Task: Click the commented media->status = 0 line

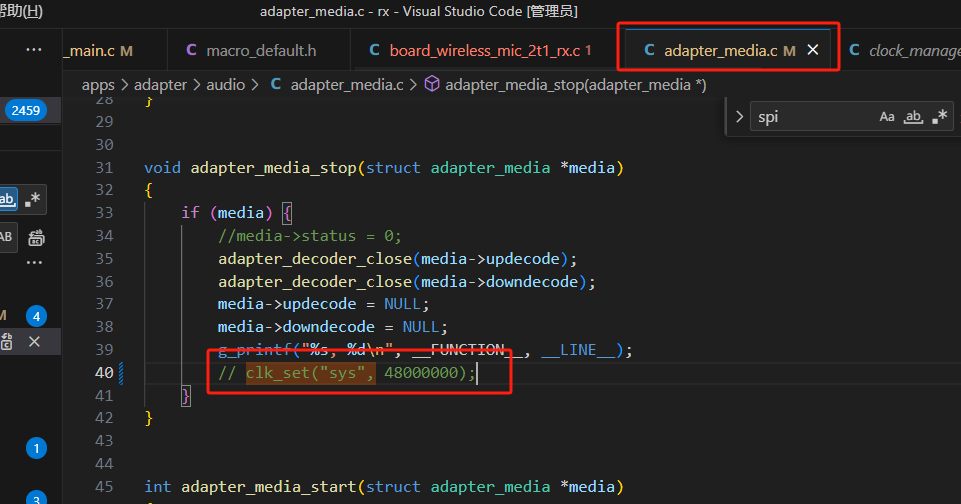Action: pyautogui.click(x=310, y=236)
